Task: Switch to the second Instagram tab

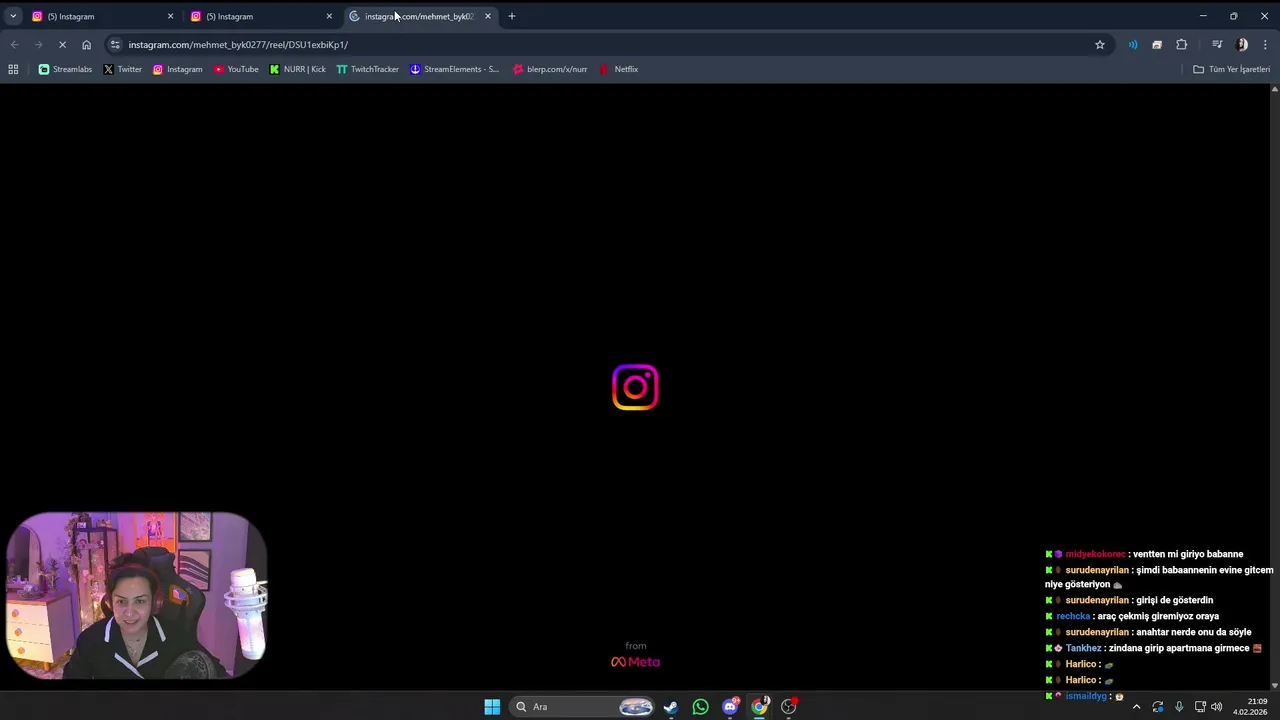Action: tap(259, 16)
